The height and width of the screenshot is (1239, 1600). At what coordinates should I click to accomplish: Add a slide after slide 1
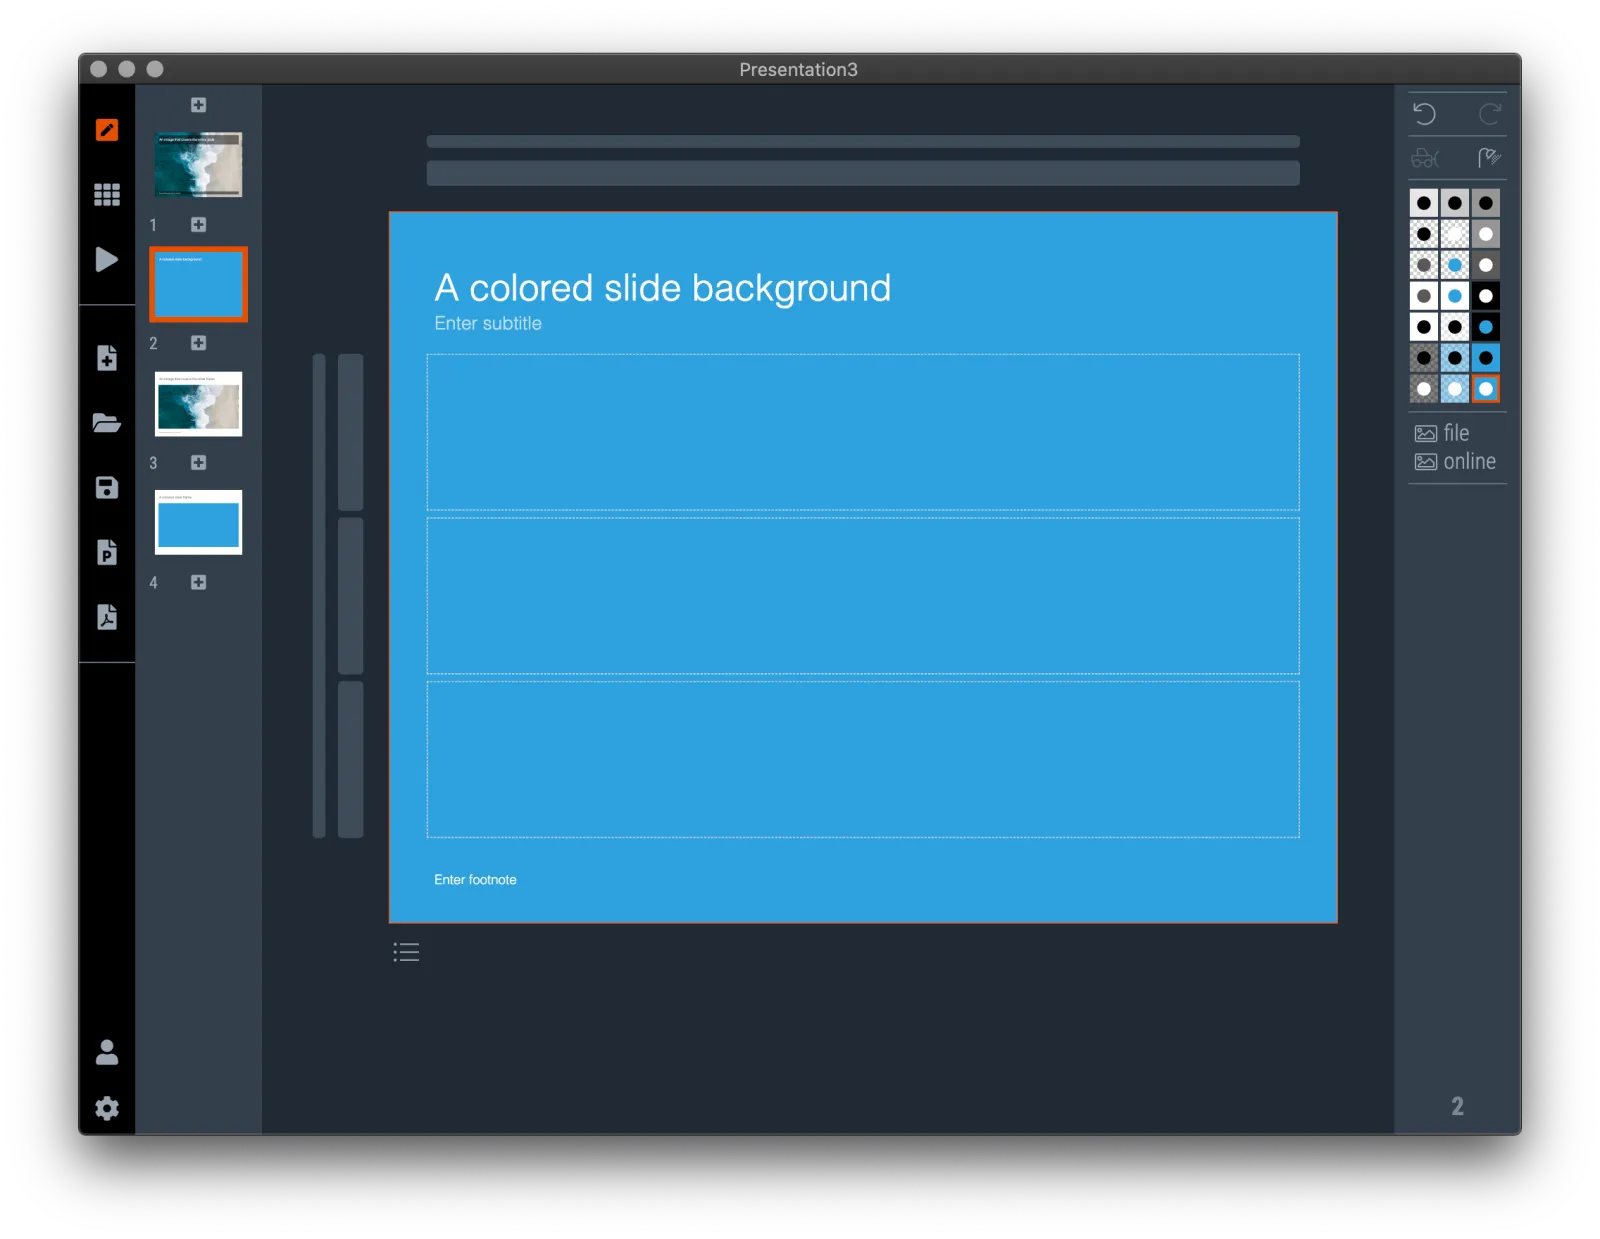pyautogui.click(x=198, y=225)
